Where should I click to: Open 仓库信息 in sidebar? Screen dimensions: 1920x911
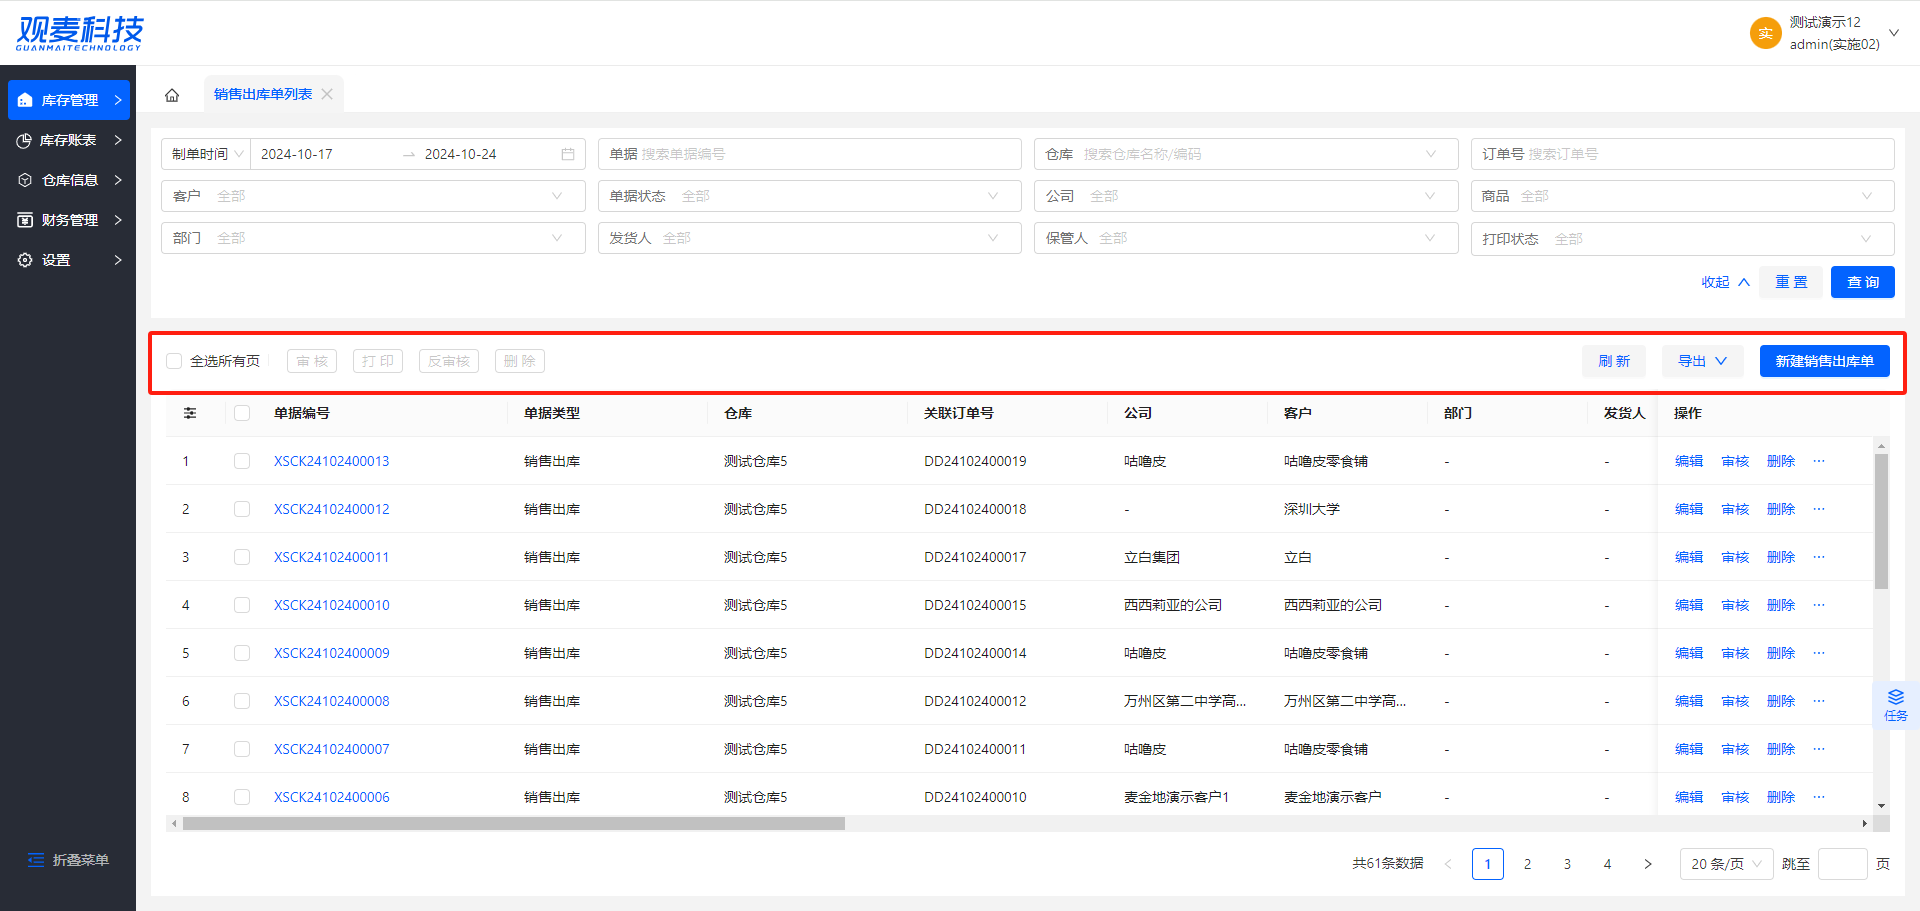click(x=69, y=180)
